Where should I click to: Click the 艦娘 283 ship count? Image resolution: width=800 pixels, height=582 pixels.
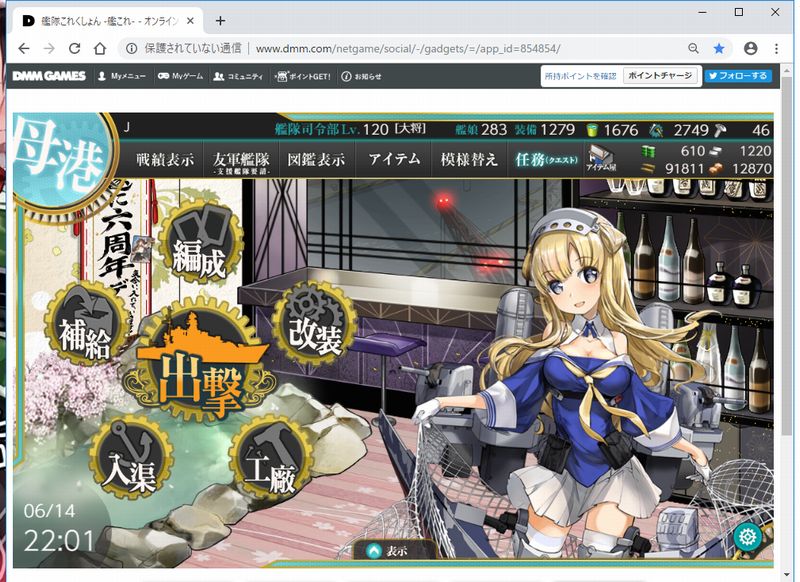[x=481, y=130]
